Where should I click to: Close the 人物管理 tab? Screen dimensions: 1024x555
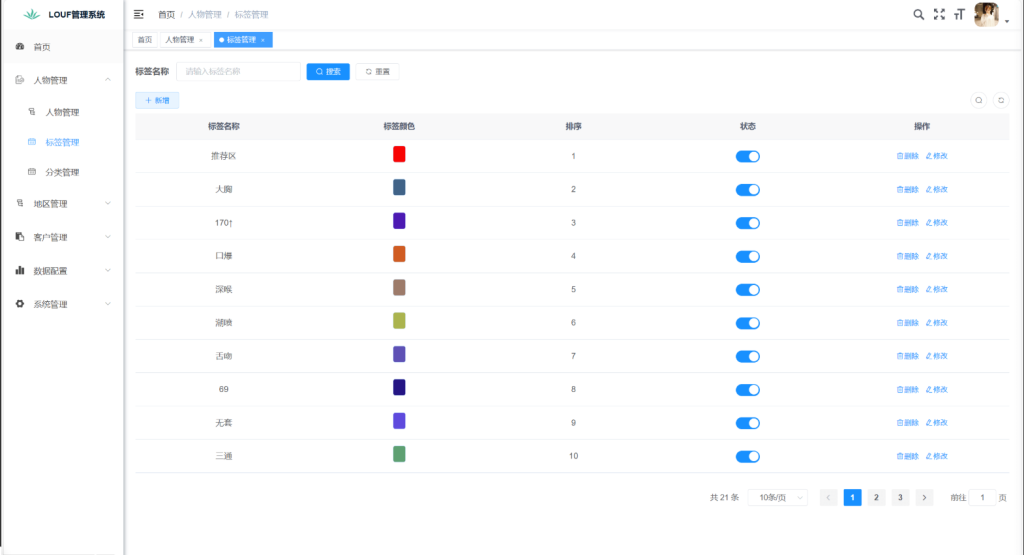(200, 40)
